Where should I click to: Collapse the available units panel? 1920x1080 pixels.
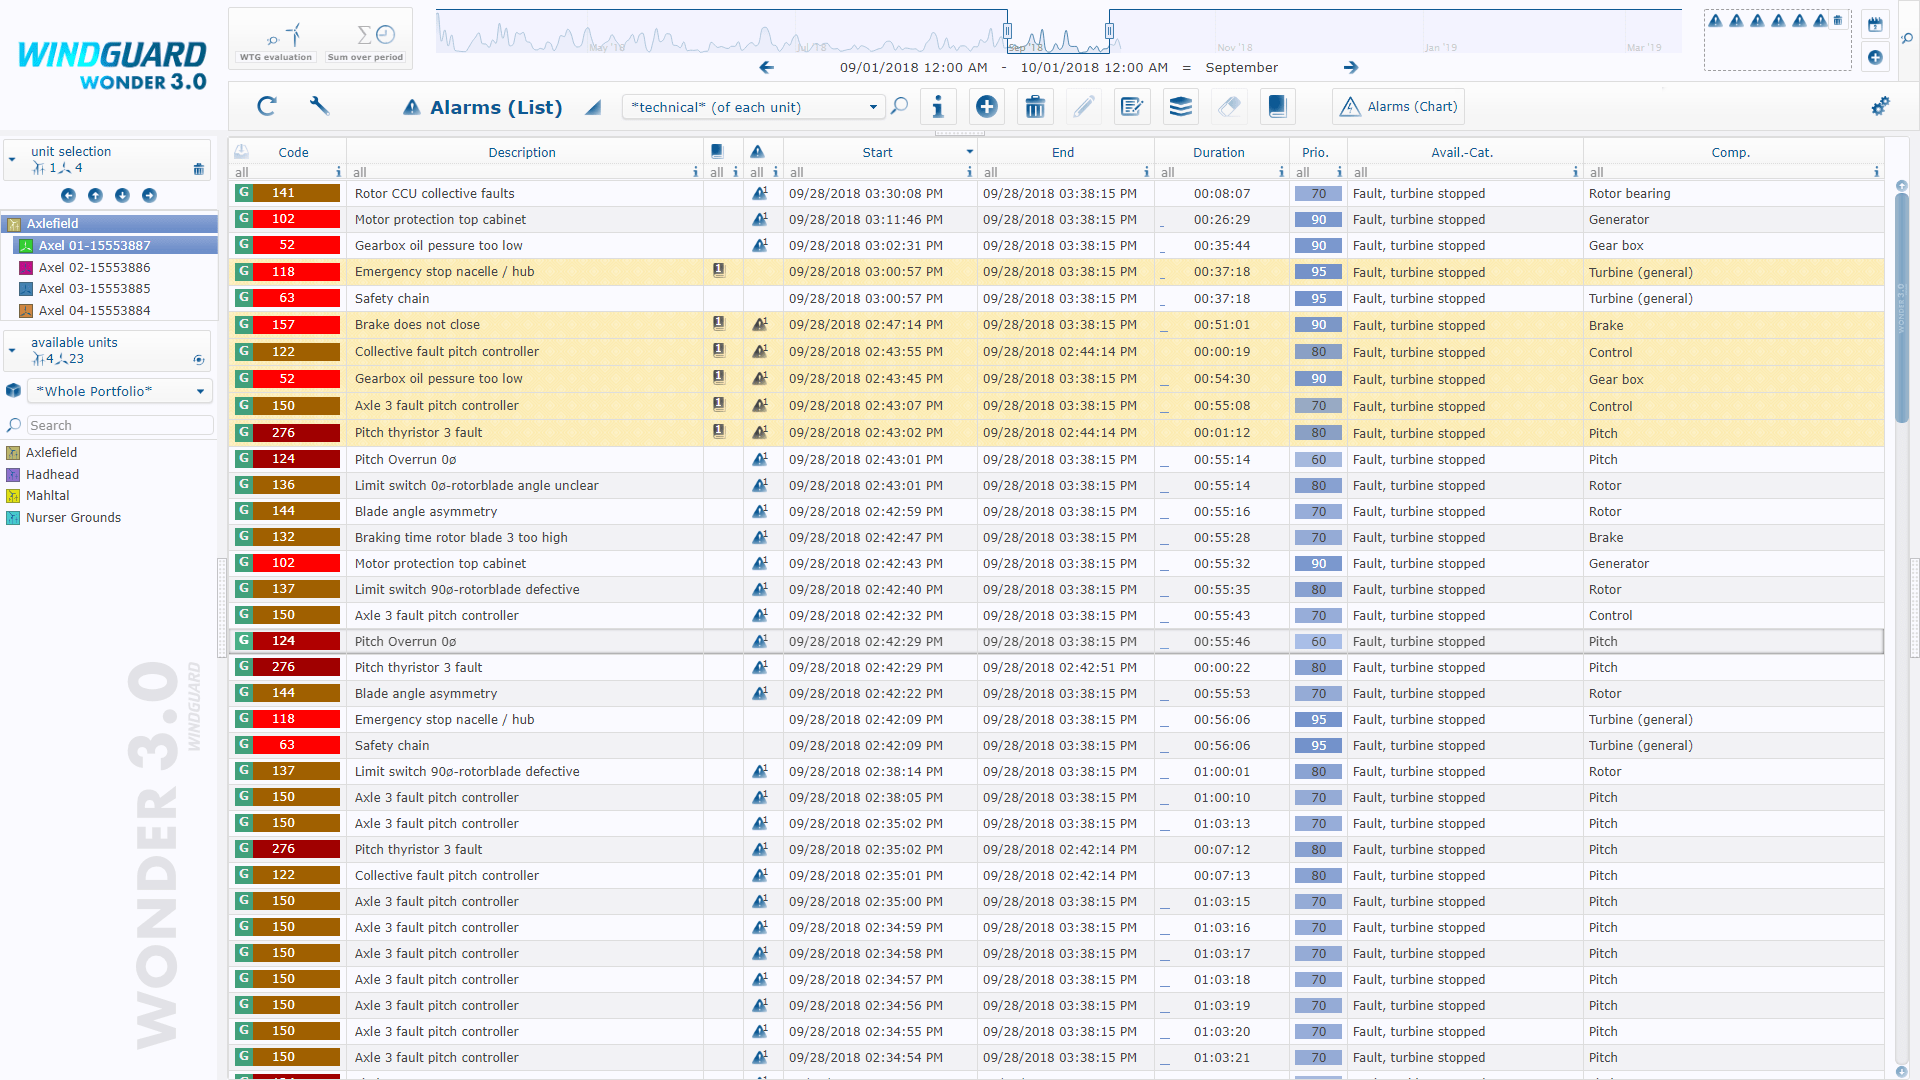(x=12, y=351)
